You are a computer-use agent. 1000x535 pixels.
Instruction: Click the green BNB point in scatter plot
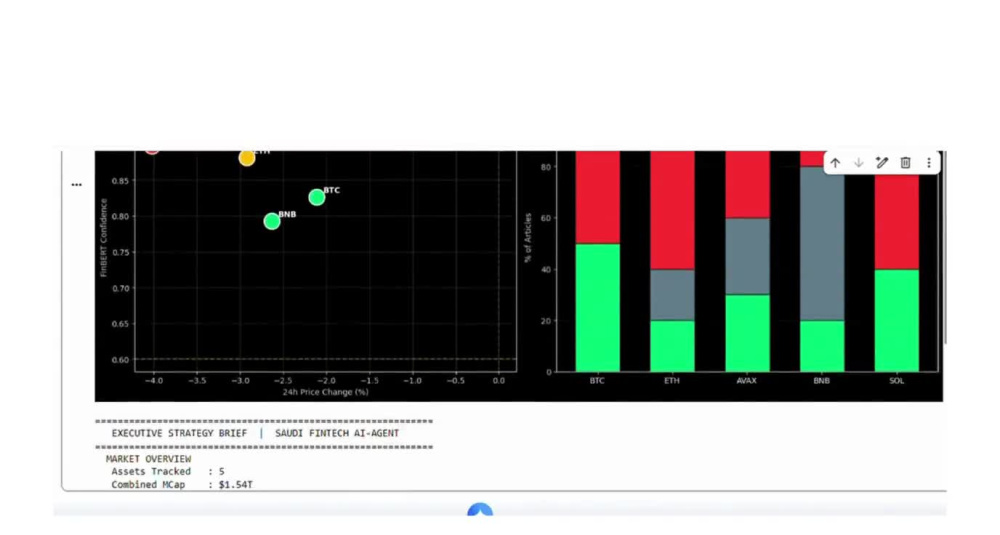tap(272, 221)
